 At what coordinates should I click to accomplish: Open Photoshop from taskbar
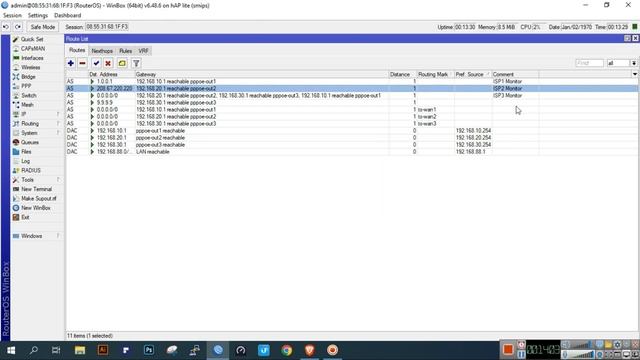[149, 350]
